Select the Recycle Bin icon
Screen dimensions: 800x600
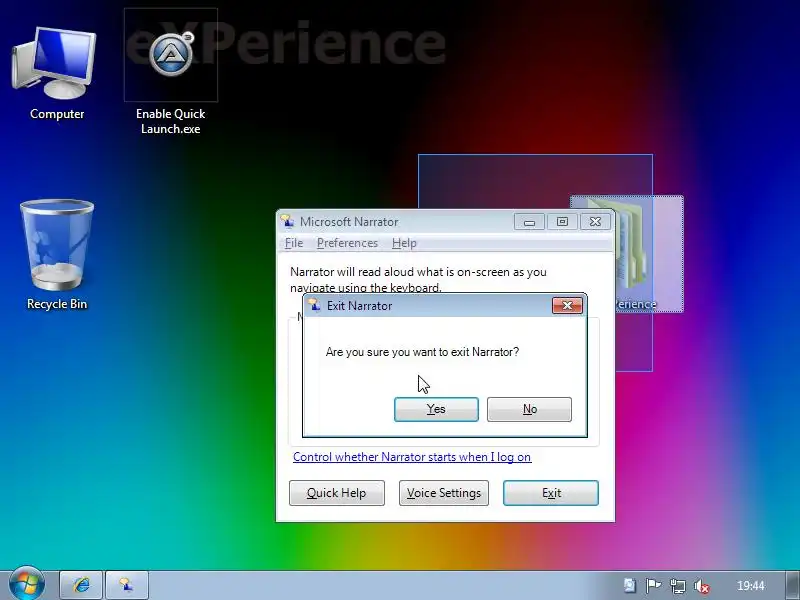pos(57,255)
